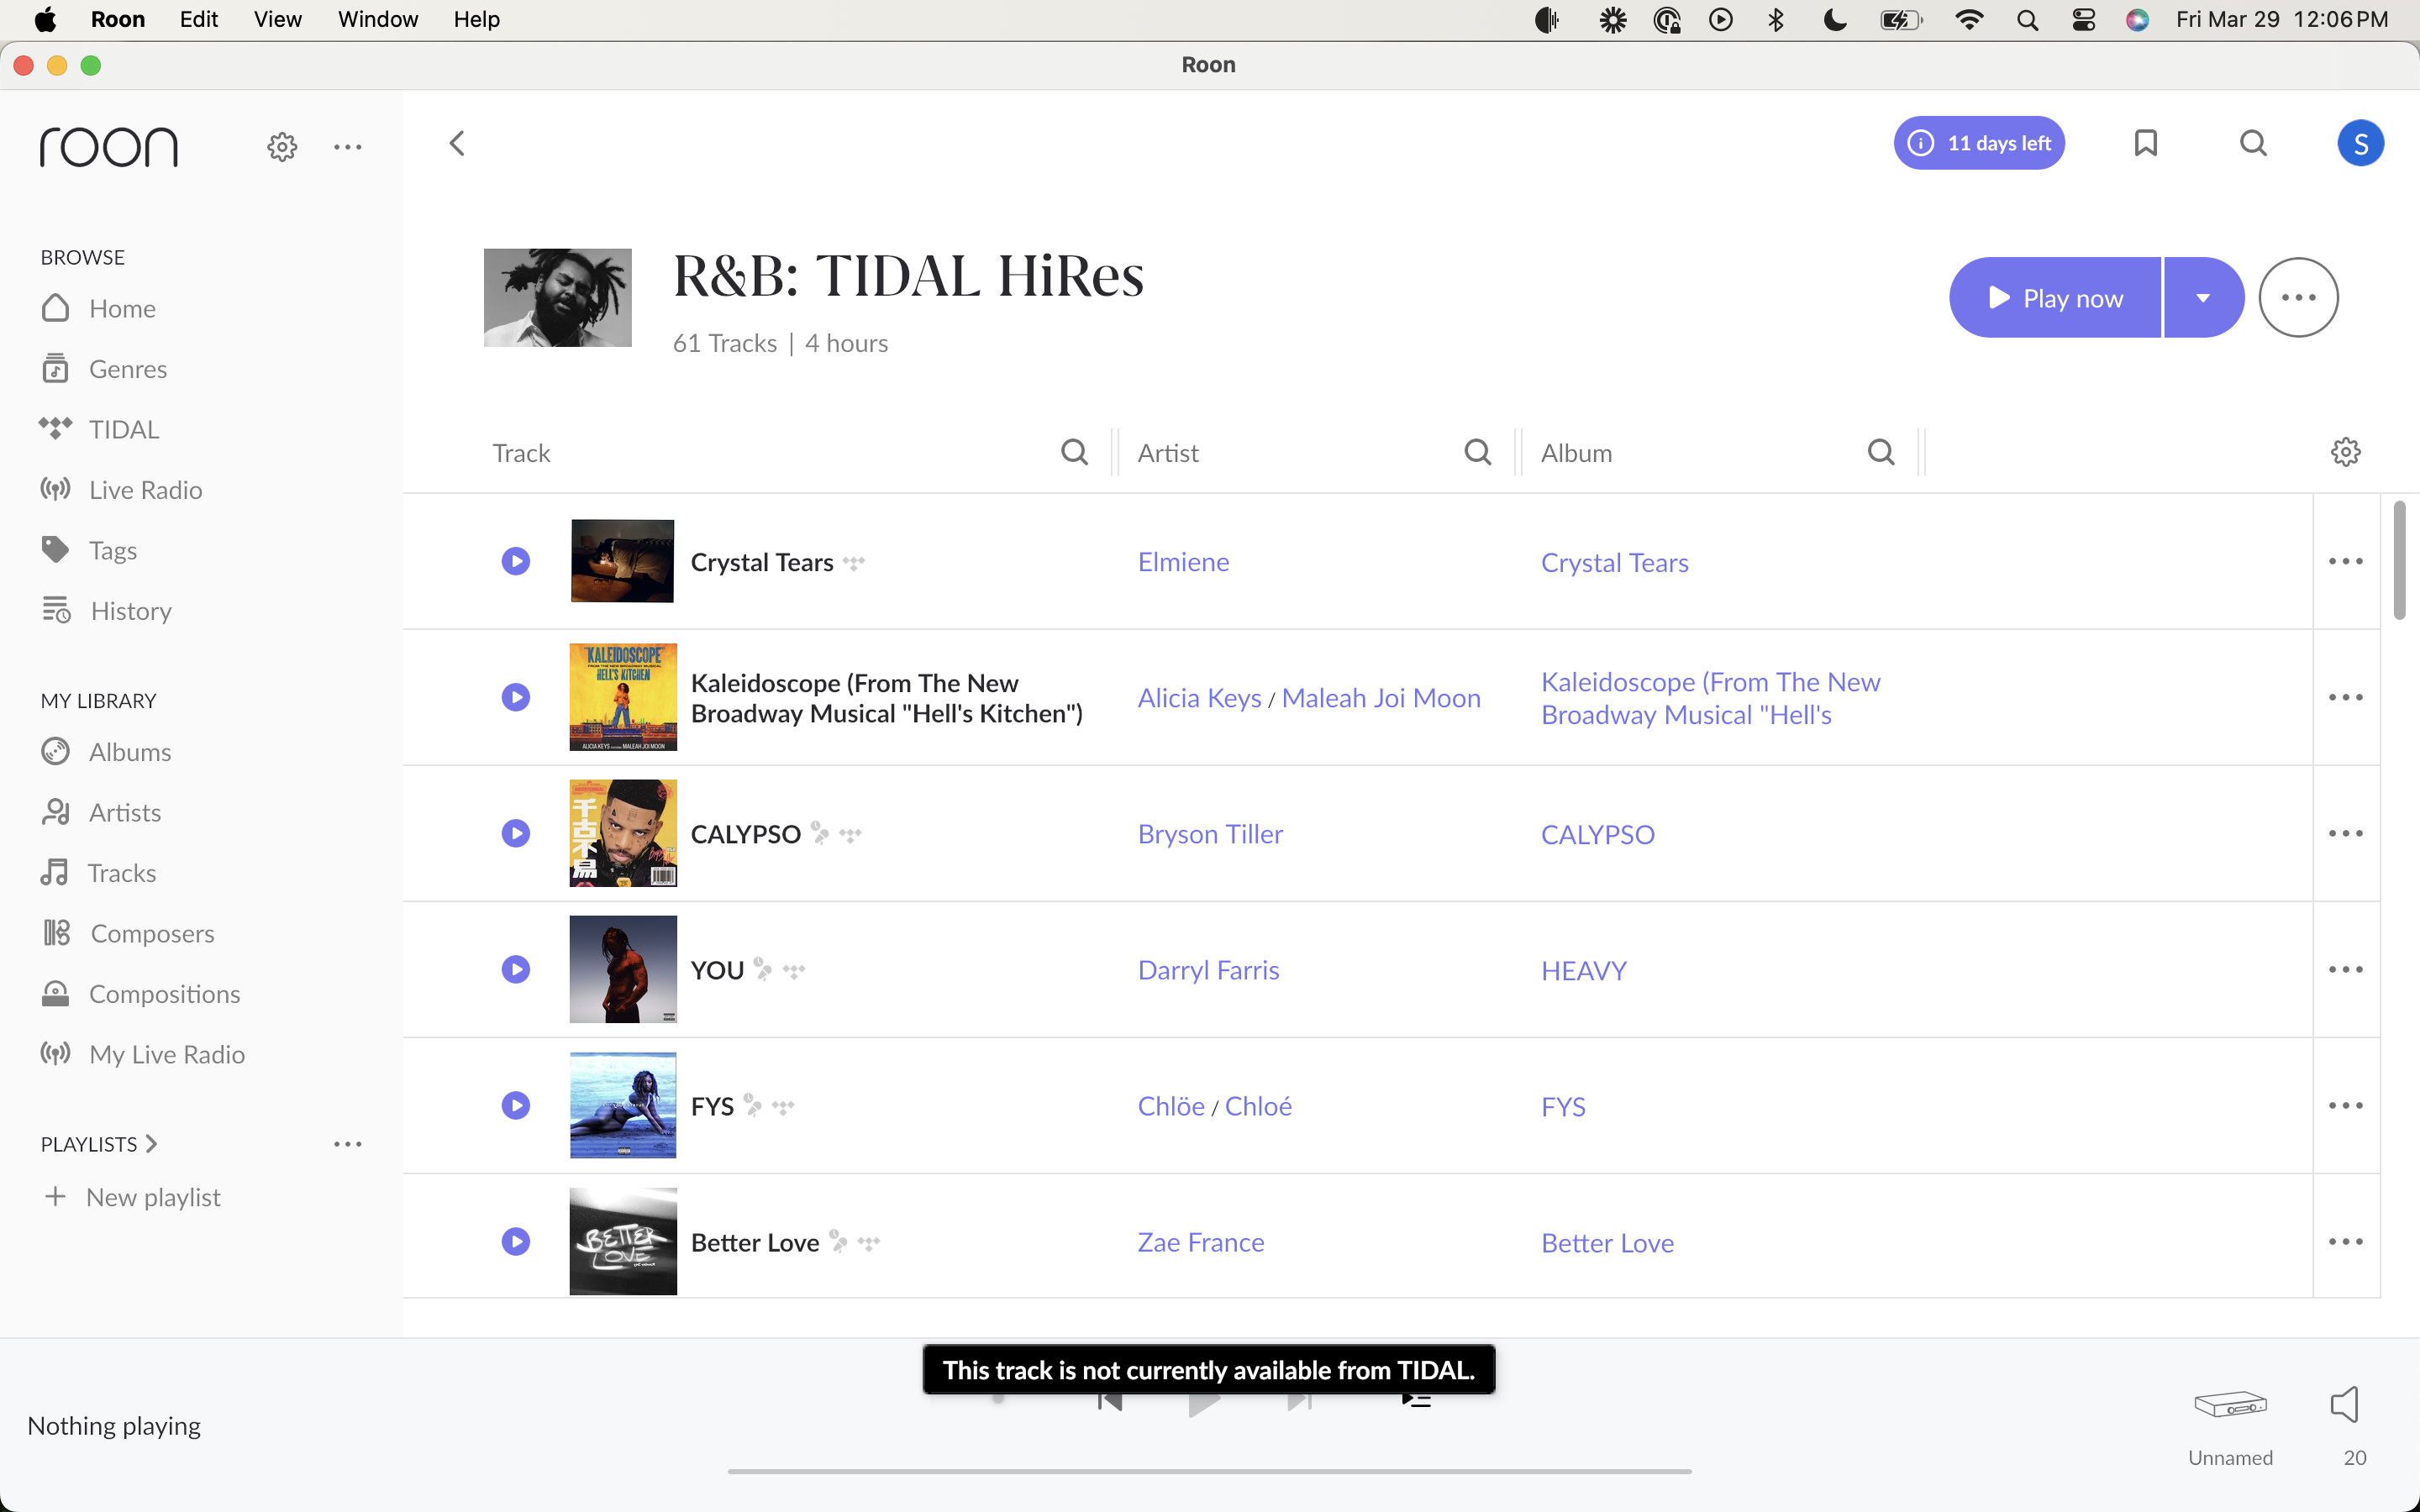The image size is (2420, 1512).
Task: Open the Window menu
Action: click(377, 19)
